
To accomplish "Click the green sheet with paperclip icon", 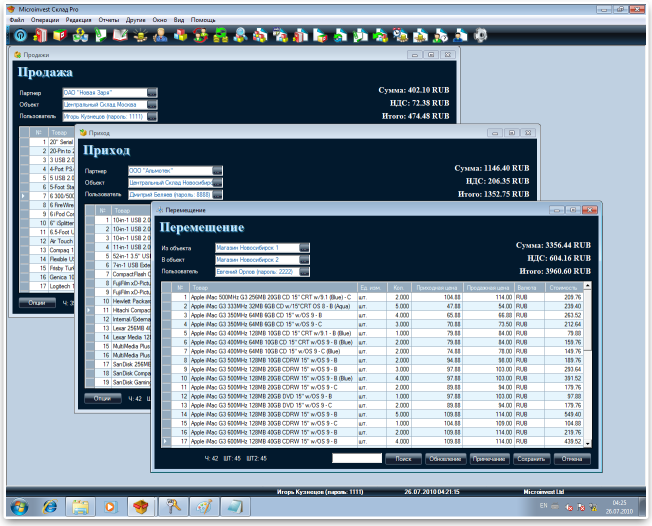I will pos(100,35).
